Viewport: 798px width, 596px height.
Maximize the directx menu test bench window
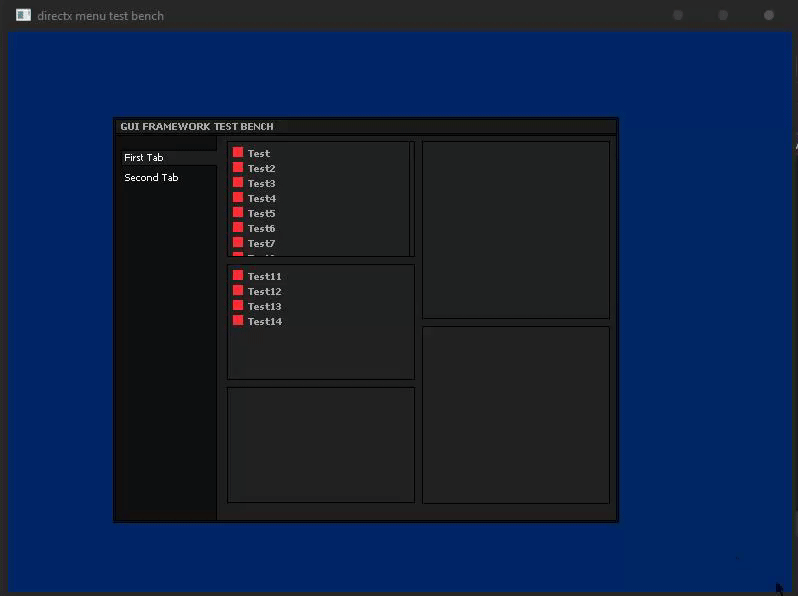723,15
